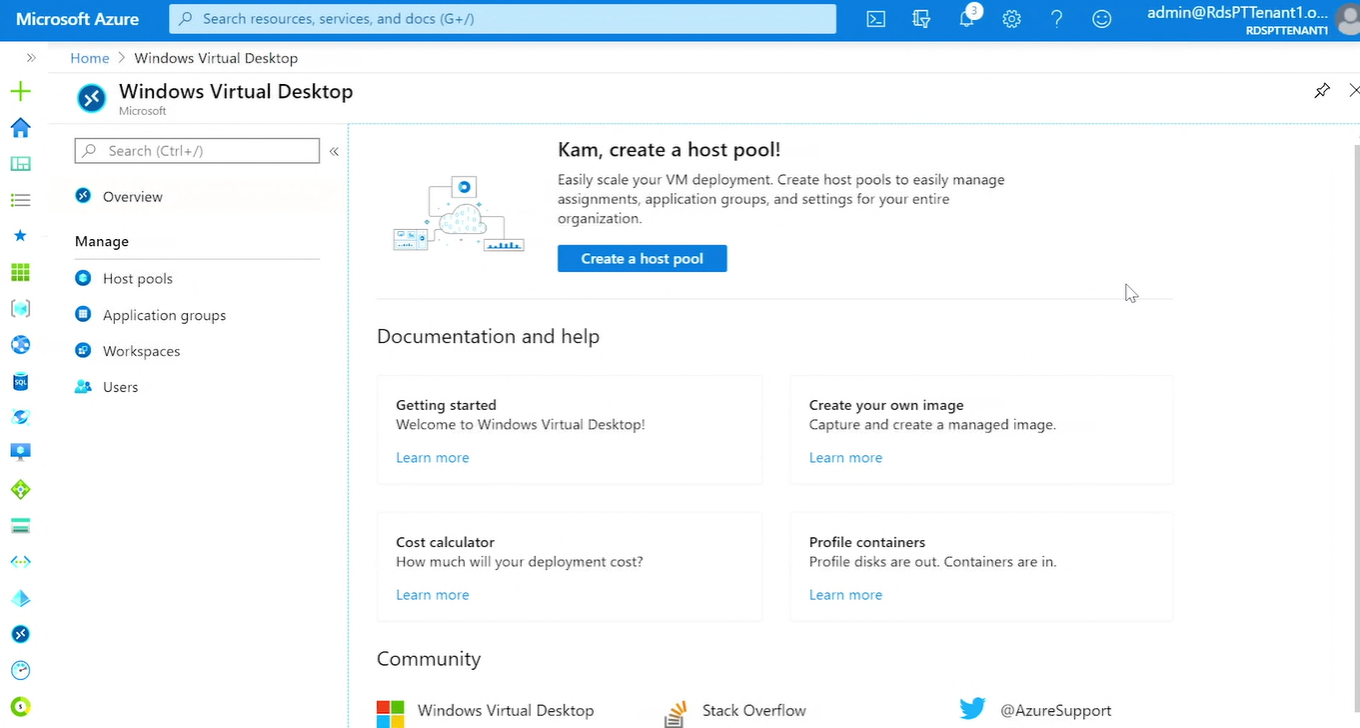Go to Home with the house icon
Screen dimensions: 1360x728
[x=20, y=127]
